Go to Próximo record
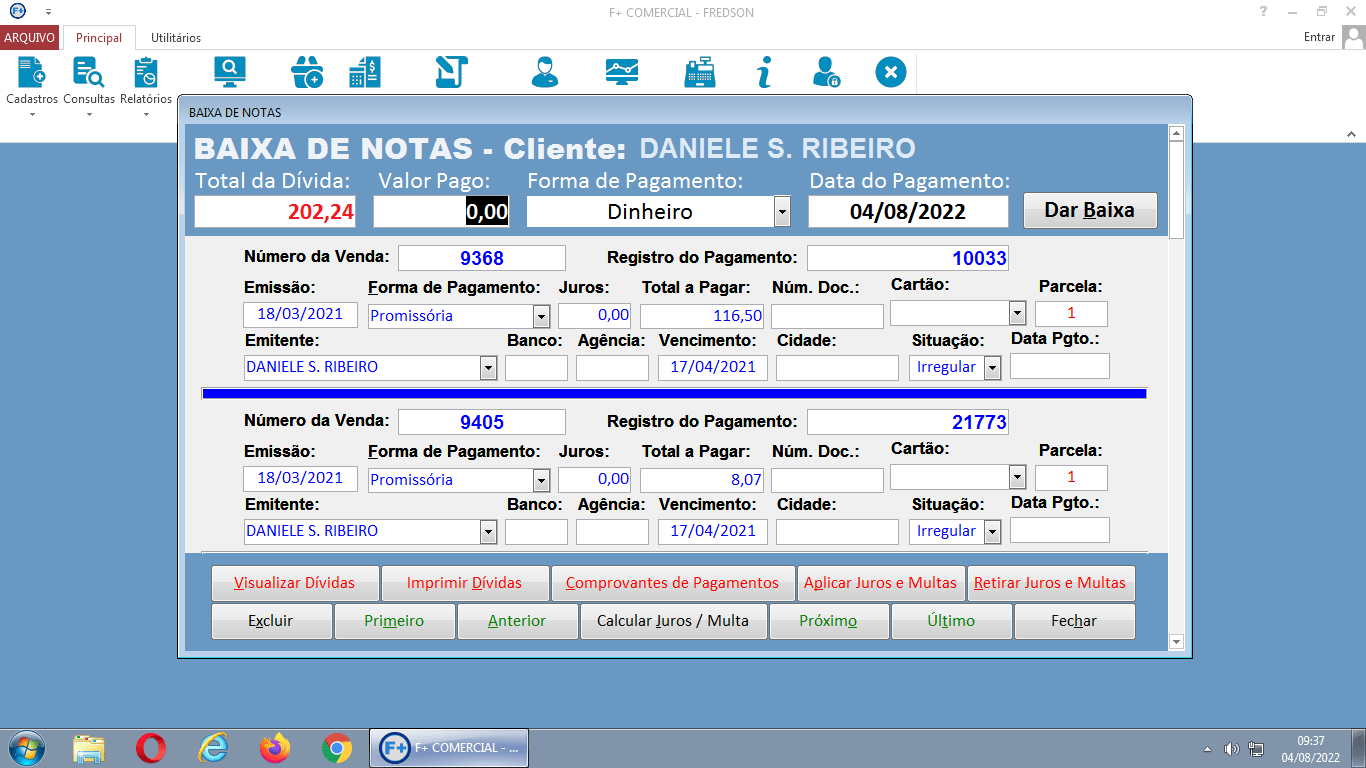 tap(828, 621)
